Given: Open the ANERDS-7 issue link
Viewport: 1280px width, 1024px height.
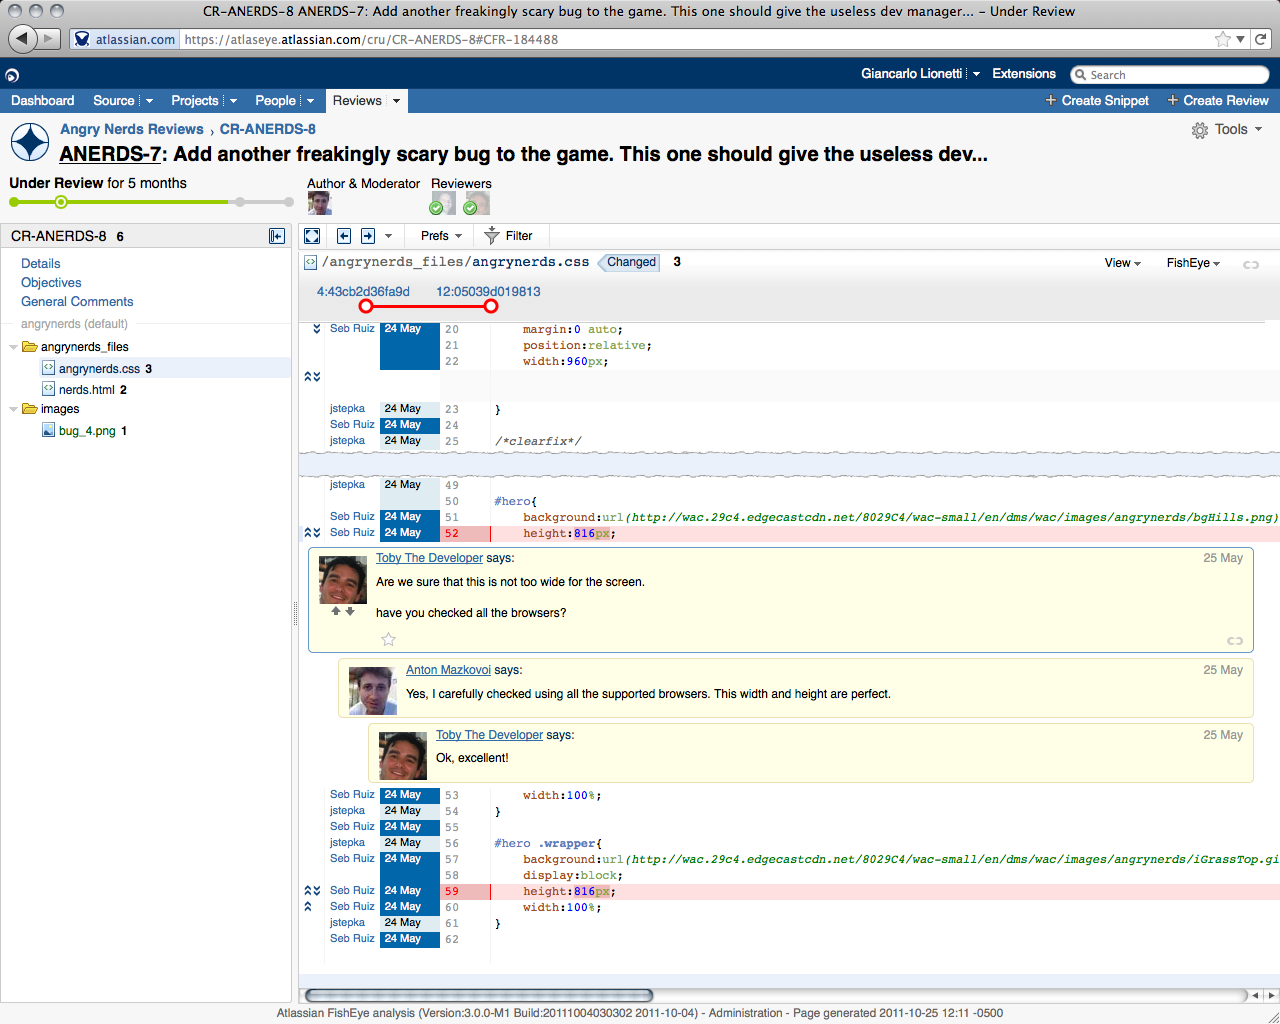Looking at the screenshot, I should click(110, 154).
